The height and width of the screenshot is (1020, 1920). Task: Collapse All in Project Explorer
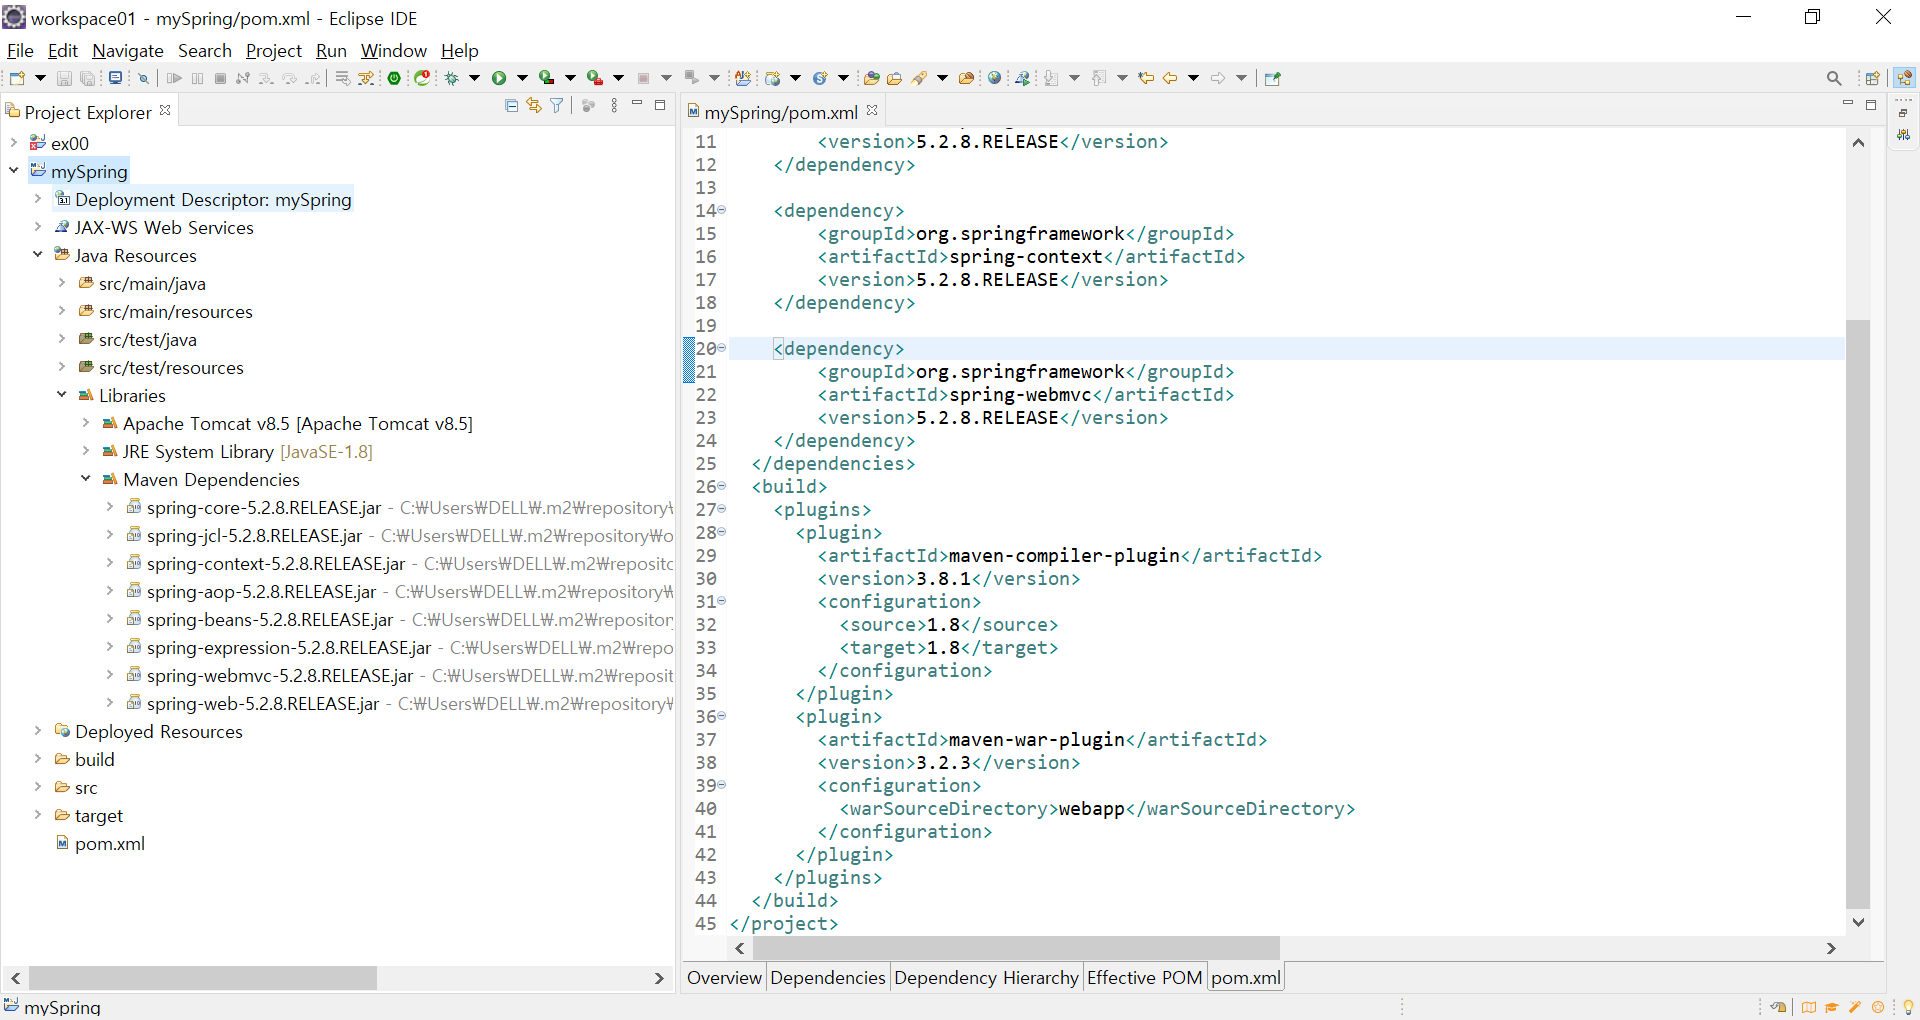coord(512,105)
